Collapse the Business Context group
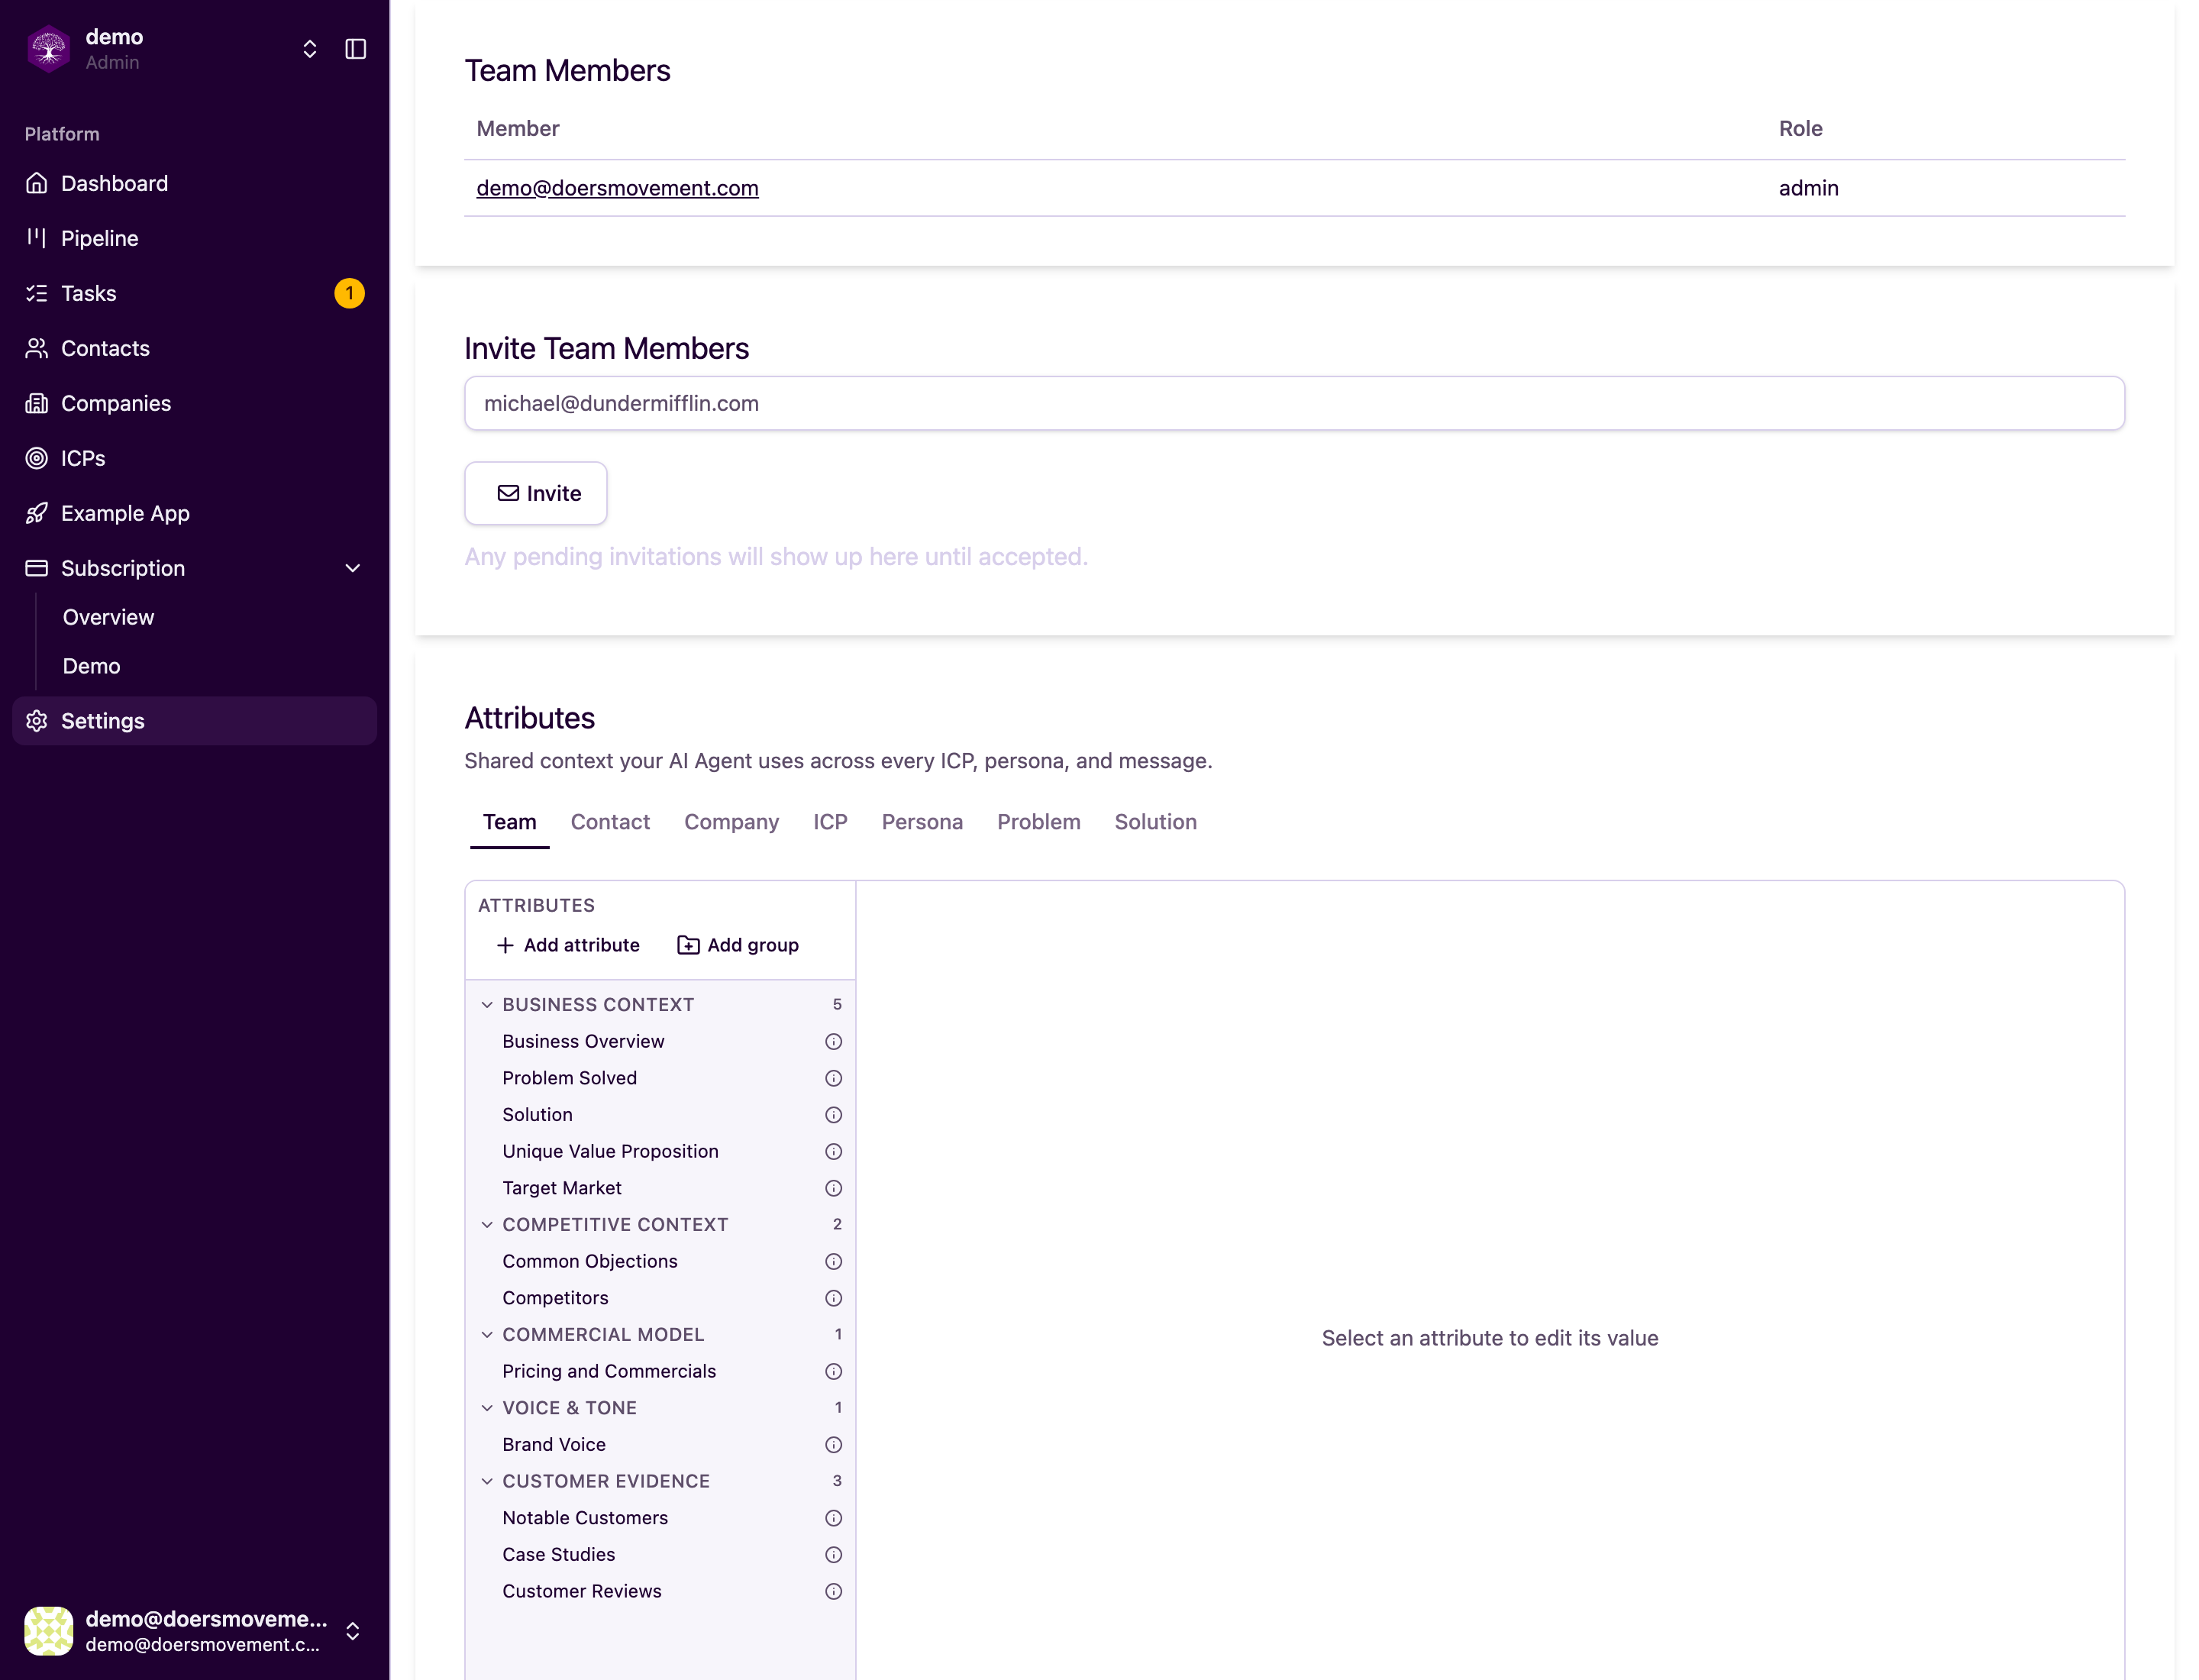Screen dimensions: 2199x1680 [487, 1005]
